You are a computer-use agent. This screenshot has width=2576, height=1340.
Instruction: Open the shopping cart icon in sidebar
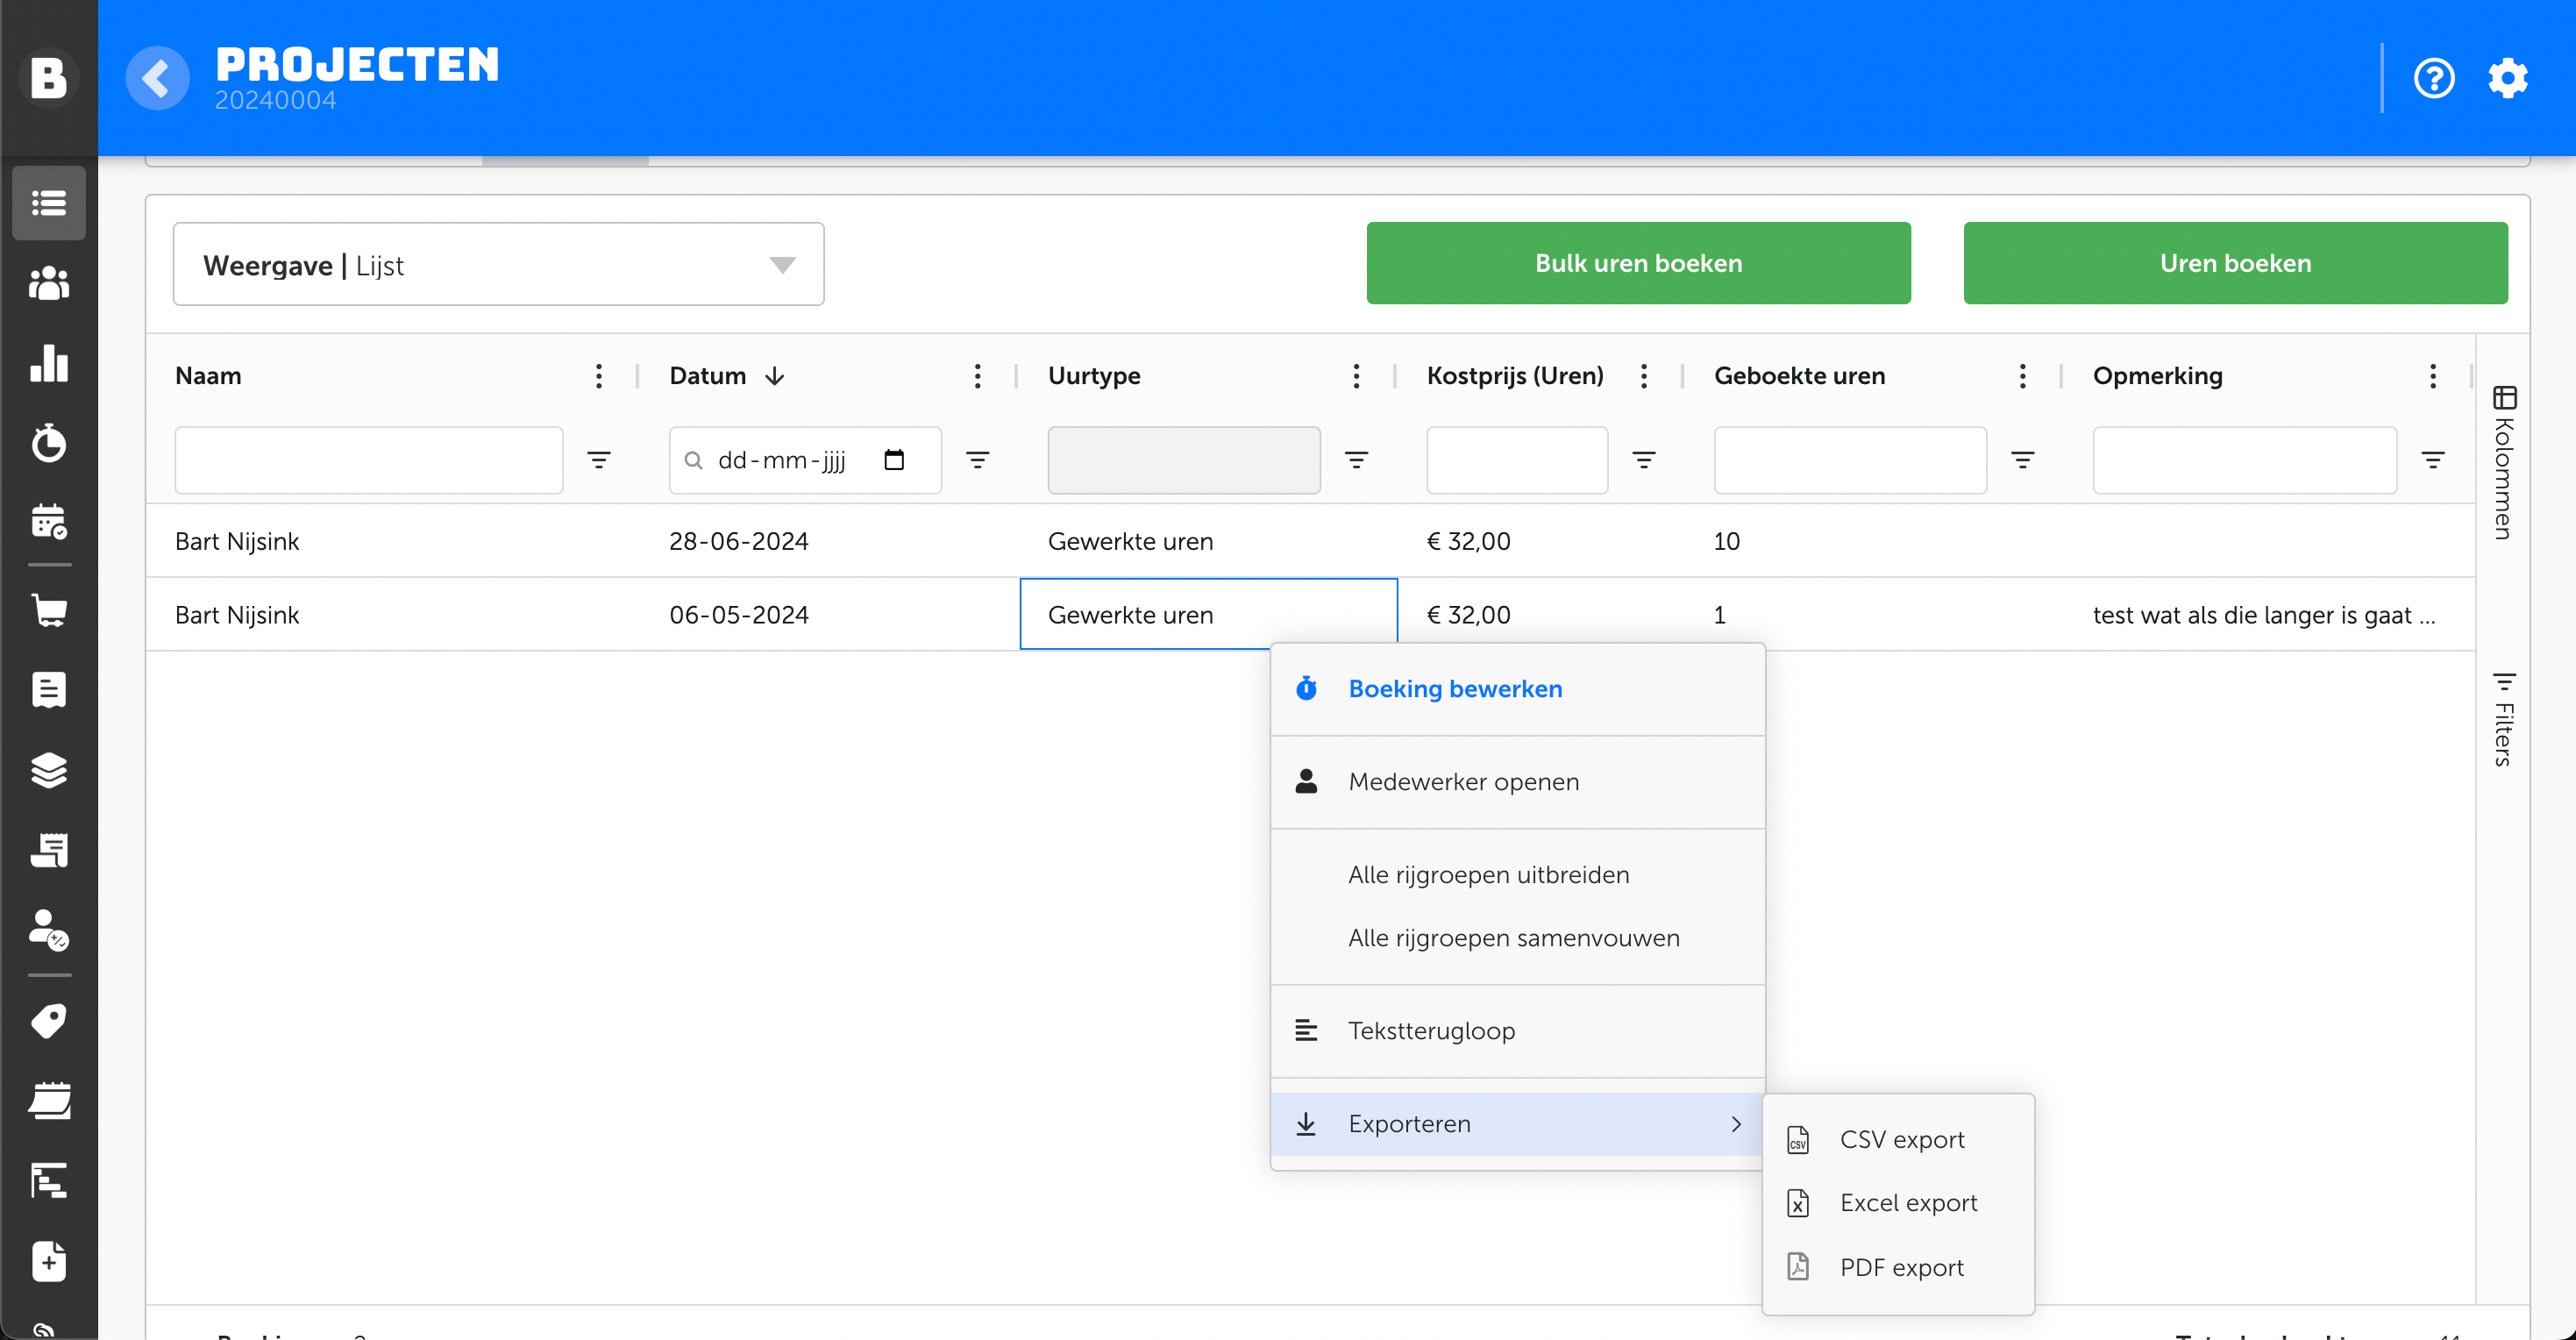click(x=49, y=610)
